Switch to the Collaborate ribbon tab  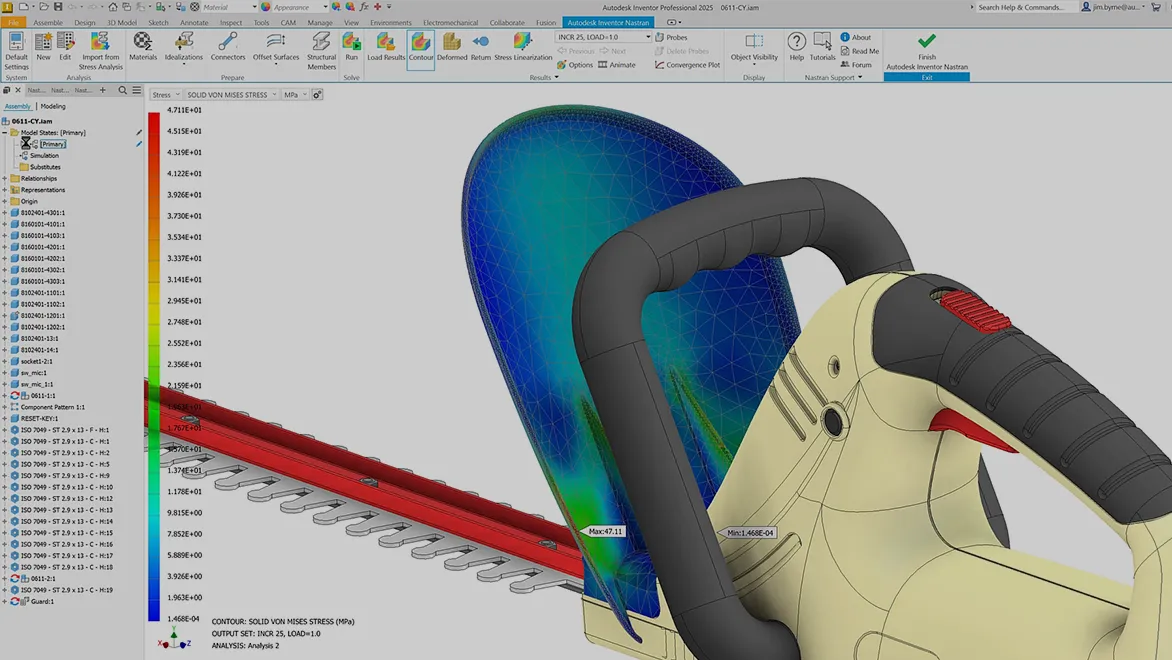[507, 22]
